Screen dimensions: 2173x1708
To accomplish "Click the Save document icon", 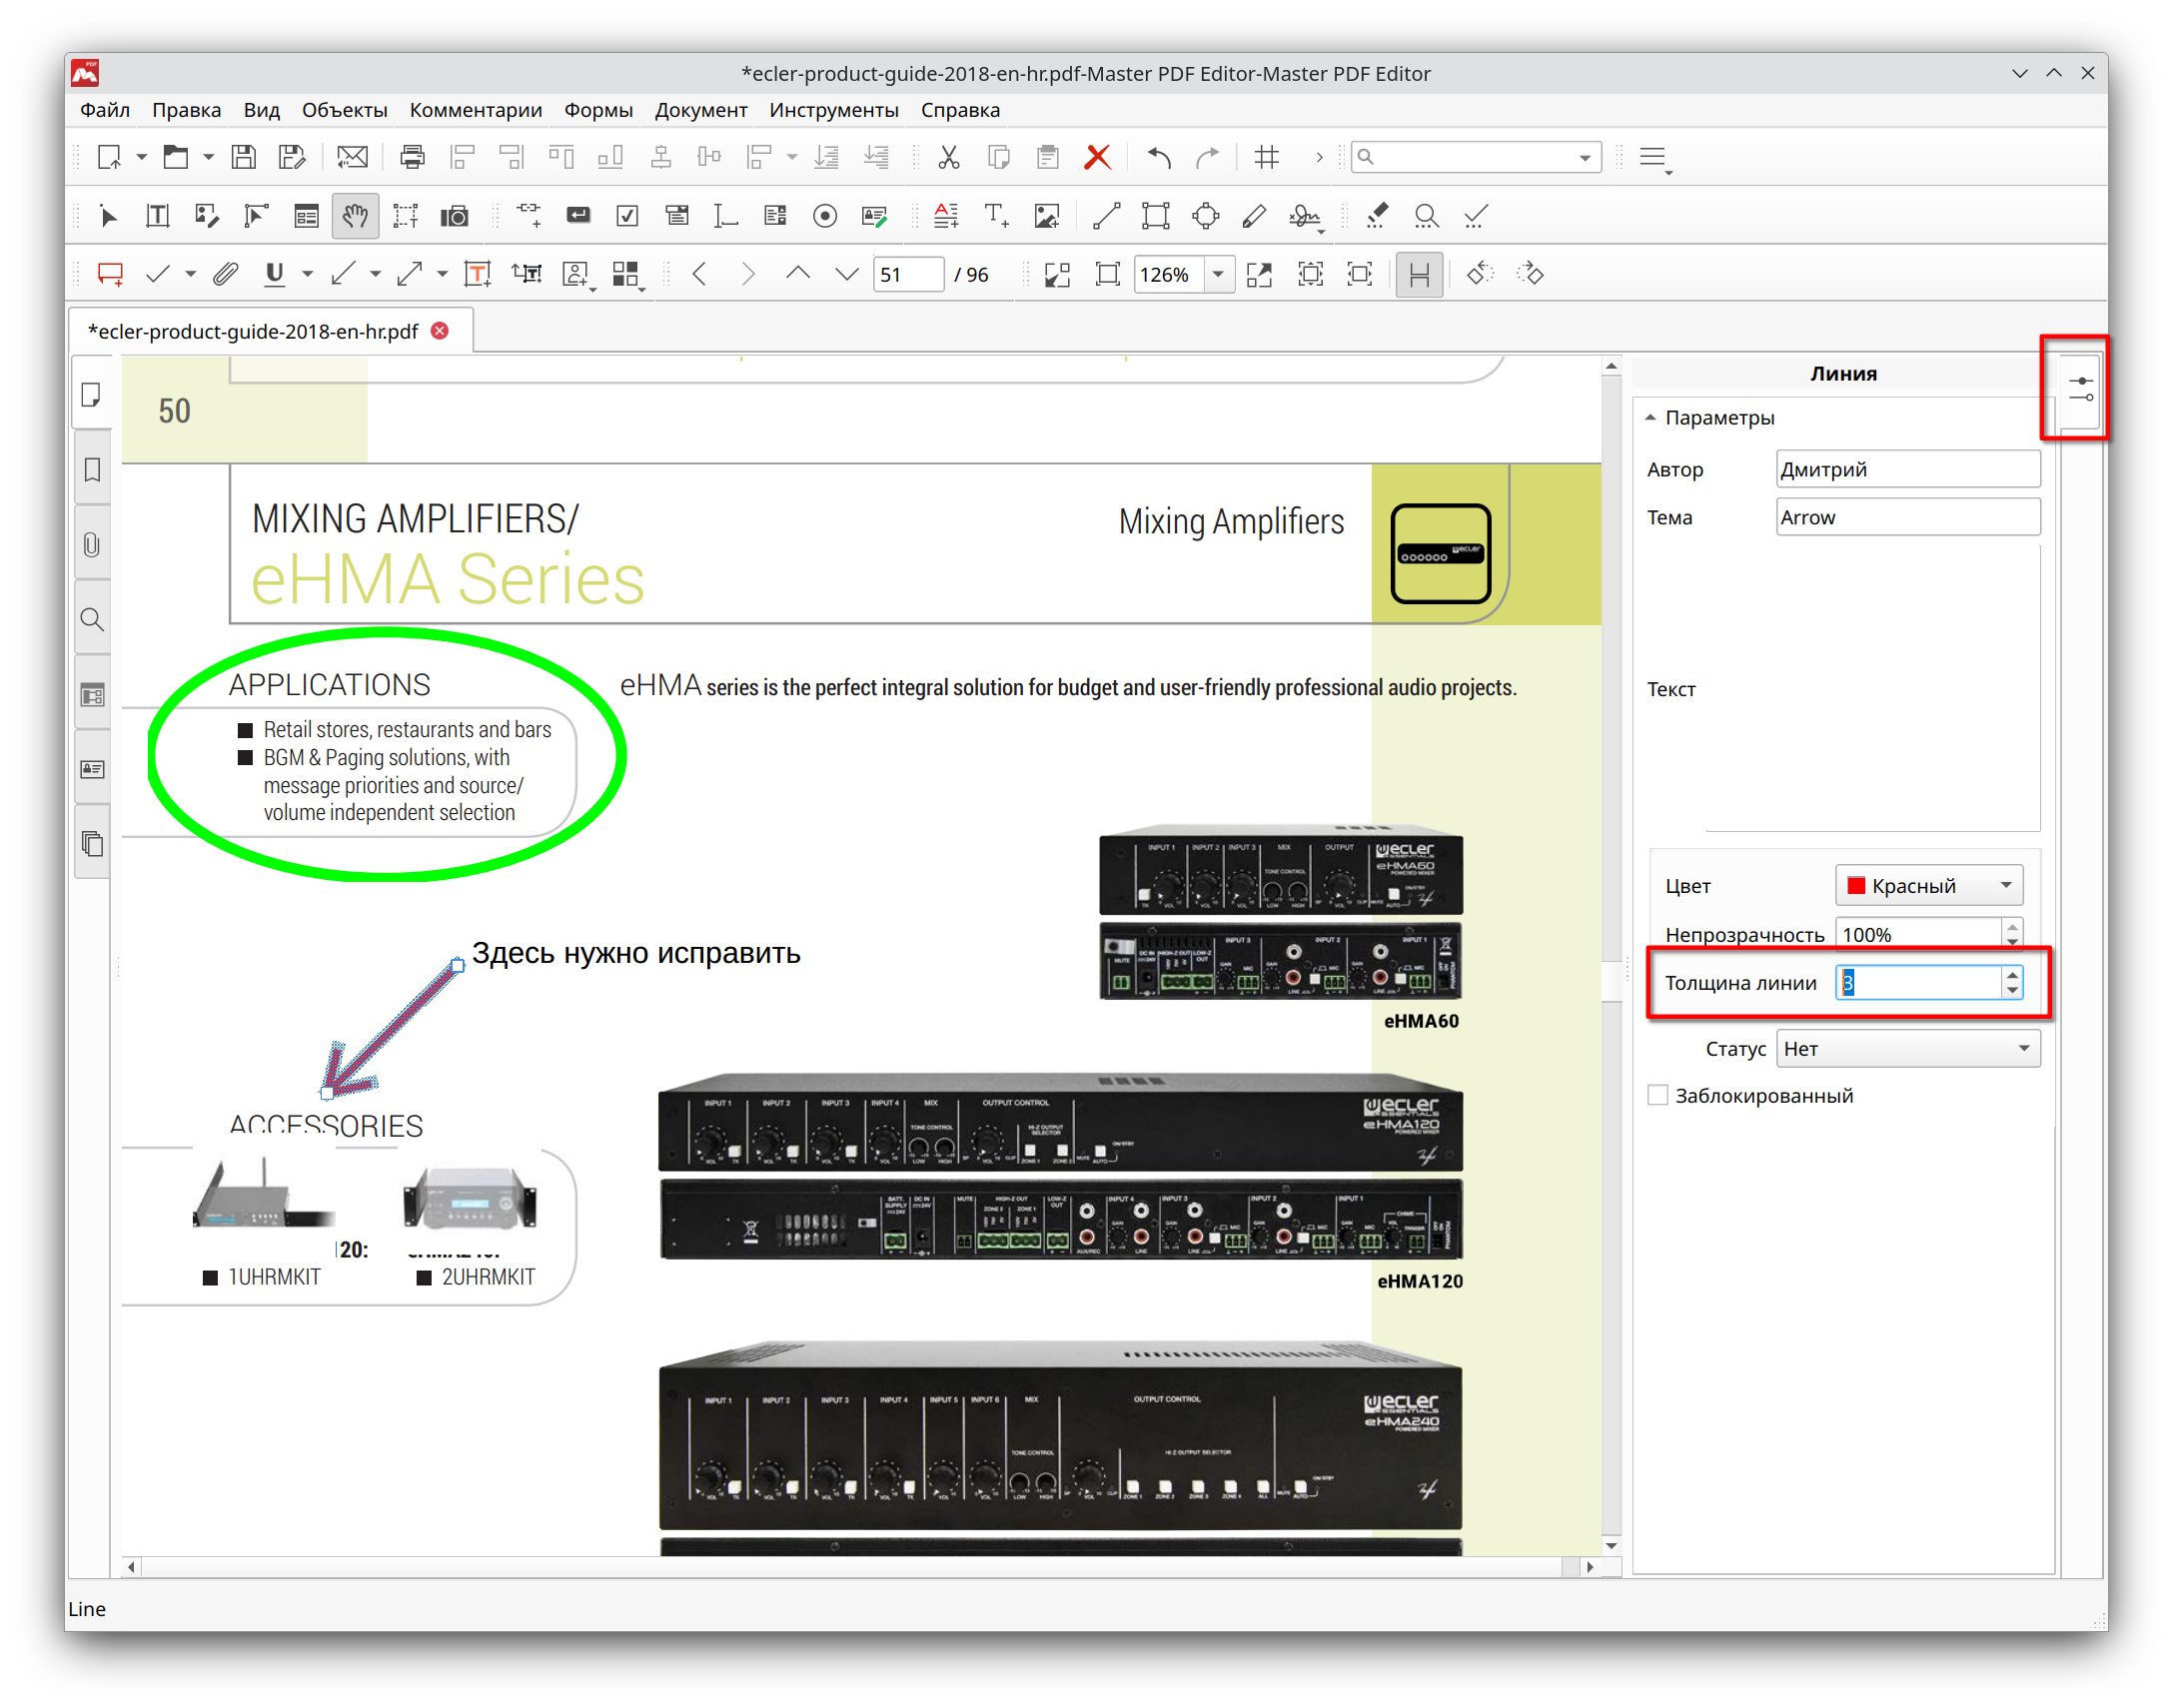I will (x=243, y=157).
